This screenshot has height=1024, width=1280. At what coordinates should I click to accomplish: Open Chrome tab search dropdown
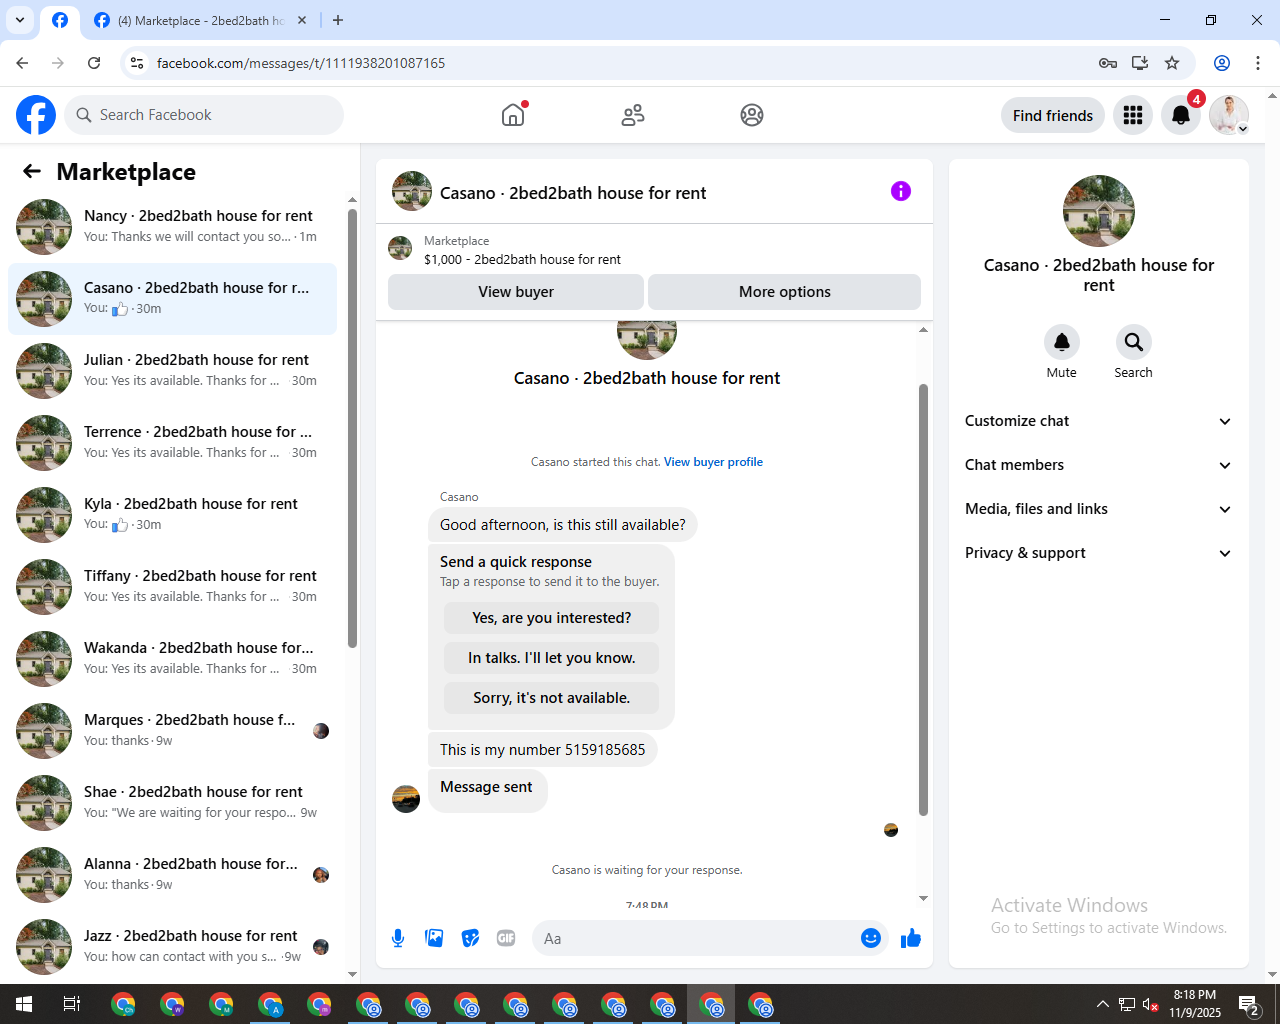[x=20, y=20]
